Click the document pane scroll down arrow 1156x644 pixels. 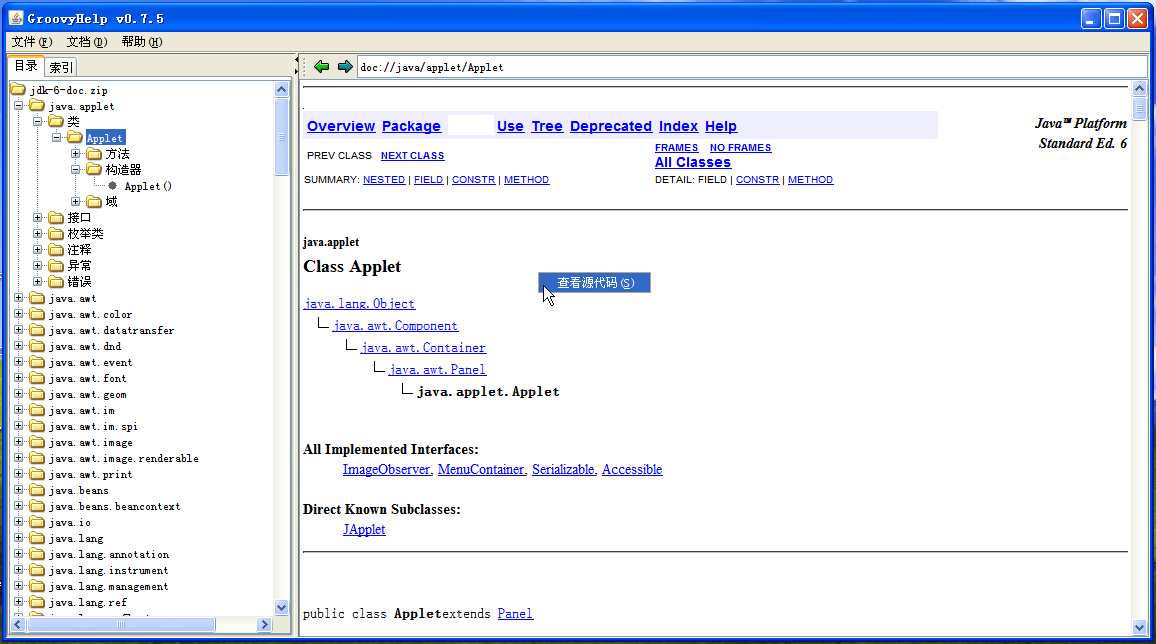1139,628
